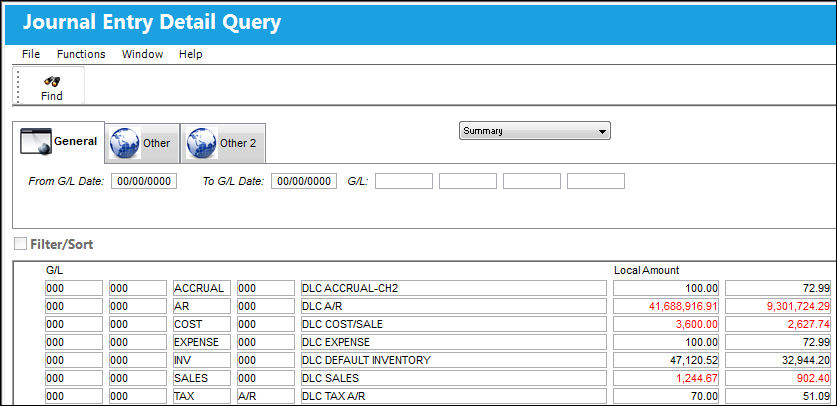Image resolution: width=837 pixels, height=406 pixels.
Task: Click the fourth G/L segment input box
Action: click(x=596, y=181)
